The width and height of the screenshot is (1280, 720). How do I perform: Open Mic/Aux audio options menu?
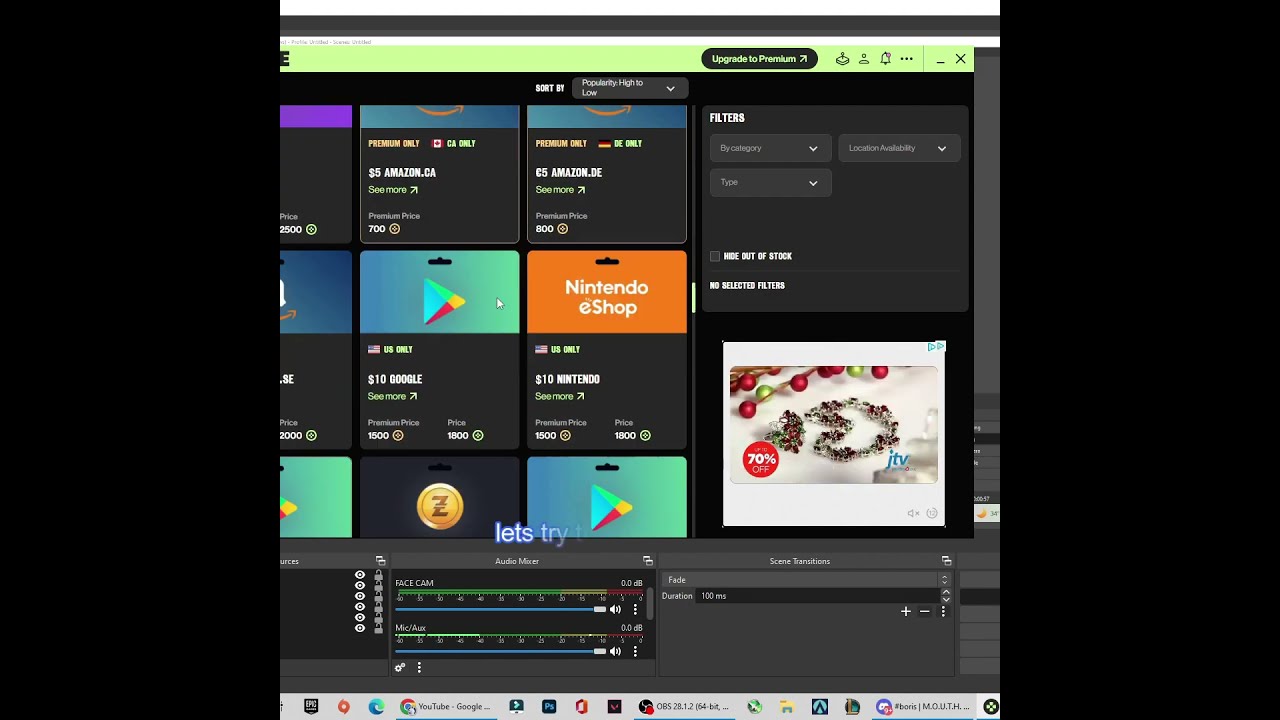tap(635, 651)
